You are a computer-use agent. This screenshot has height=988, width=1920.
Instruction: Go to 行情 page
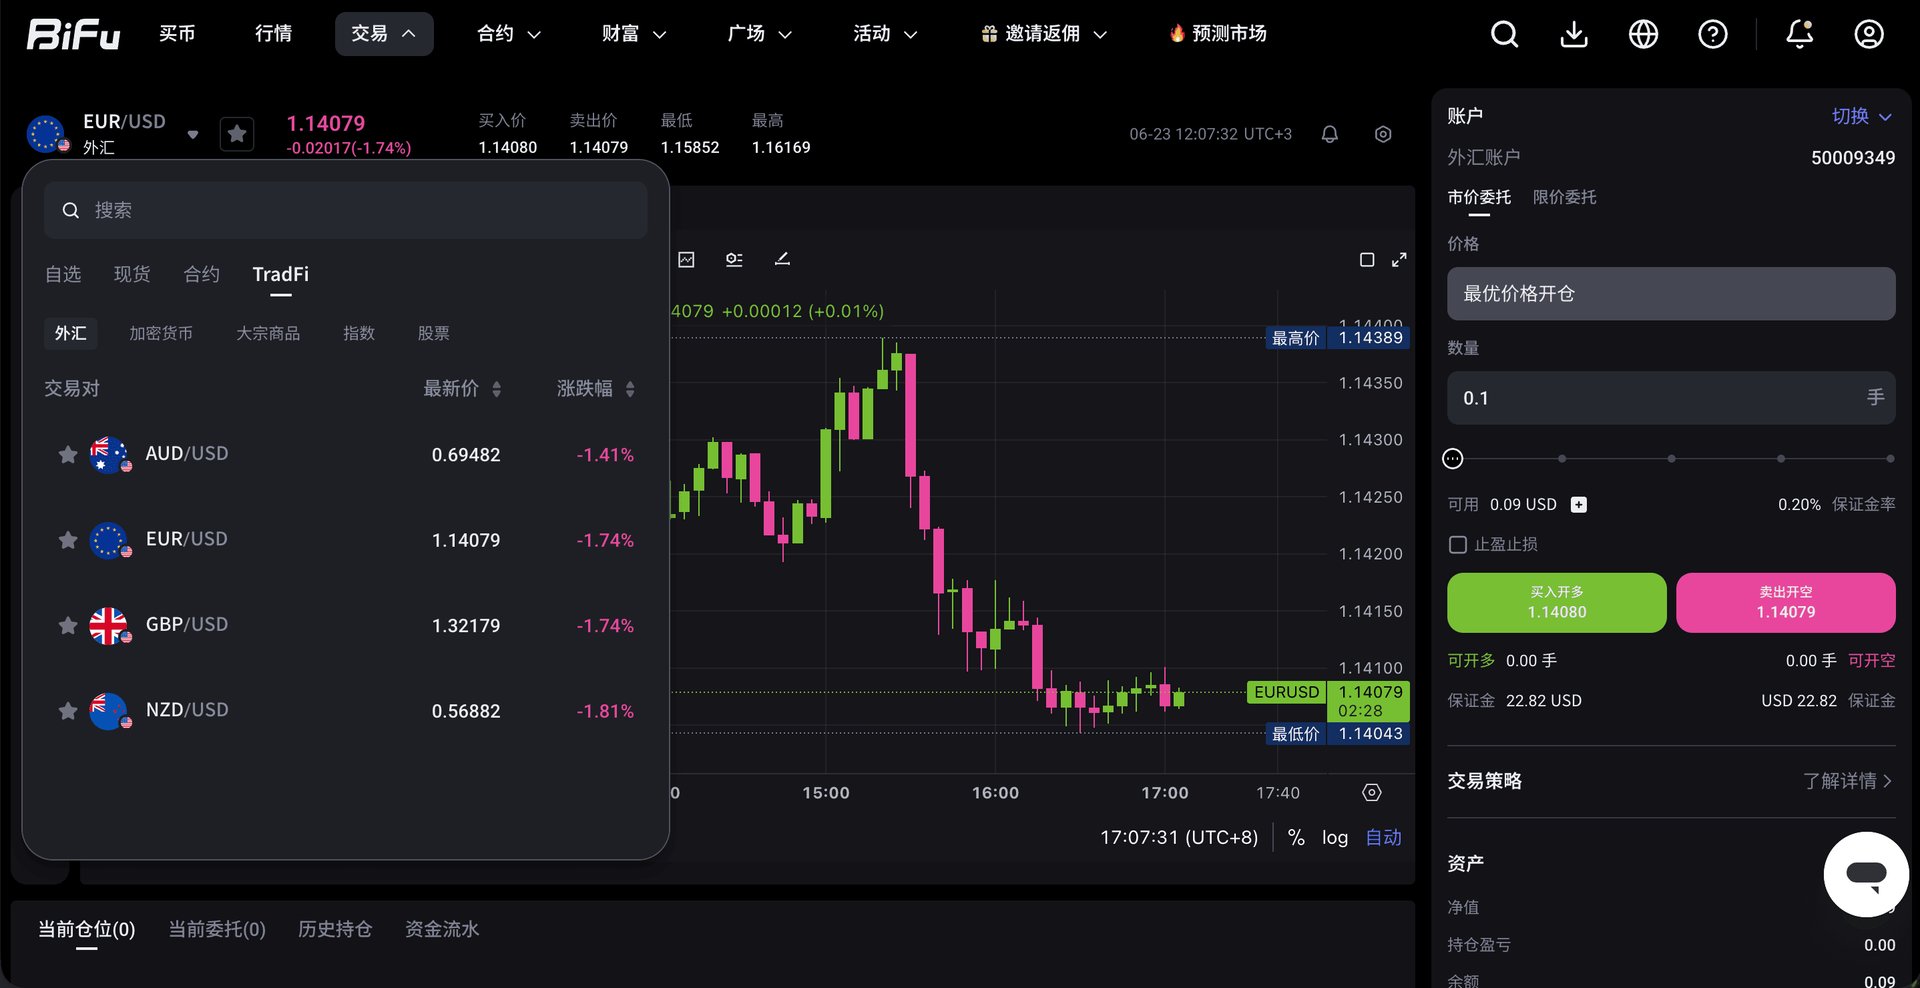[x=273, y=34]
